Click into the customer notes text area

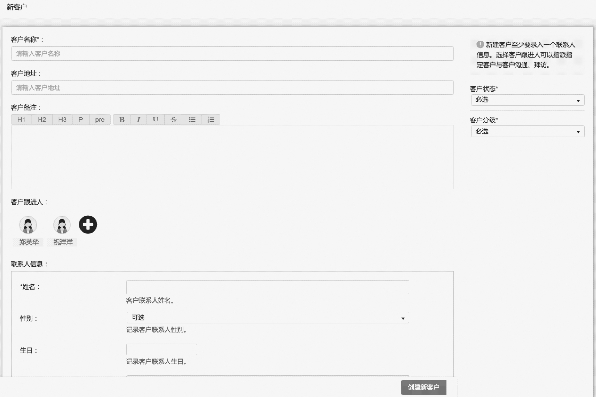coord(232,157)
